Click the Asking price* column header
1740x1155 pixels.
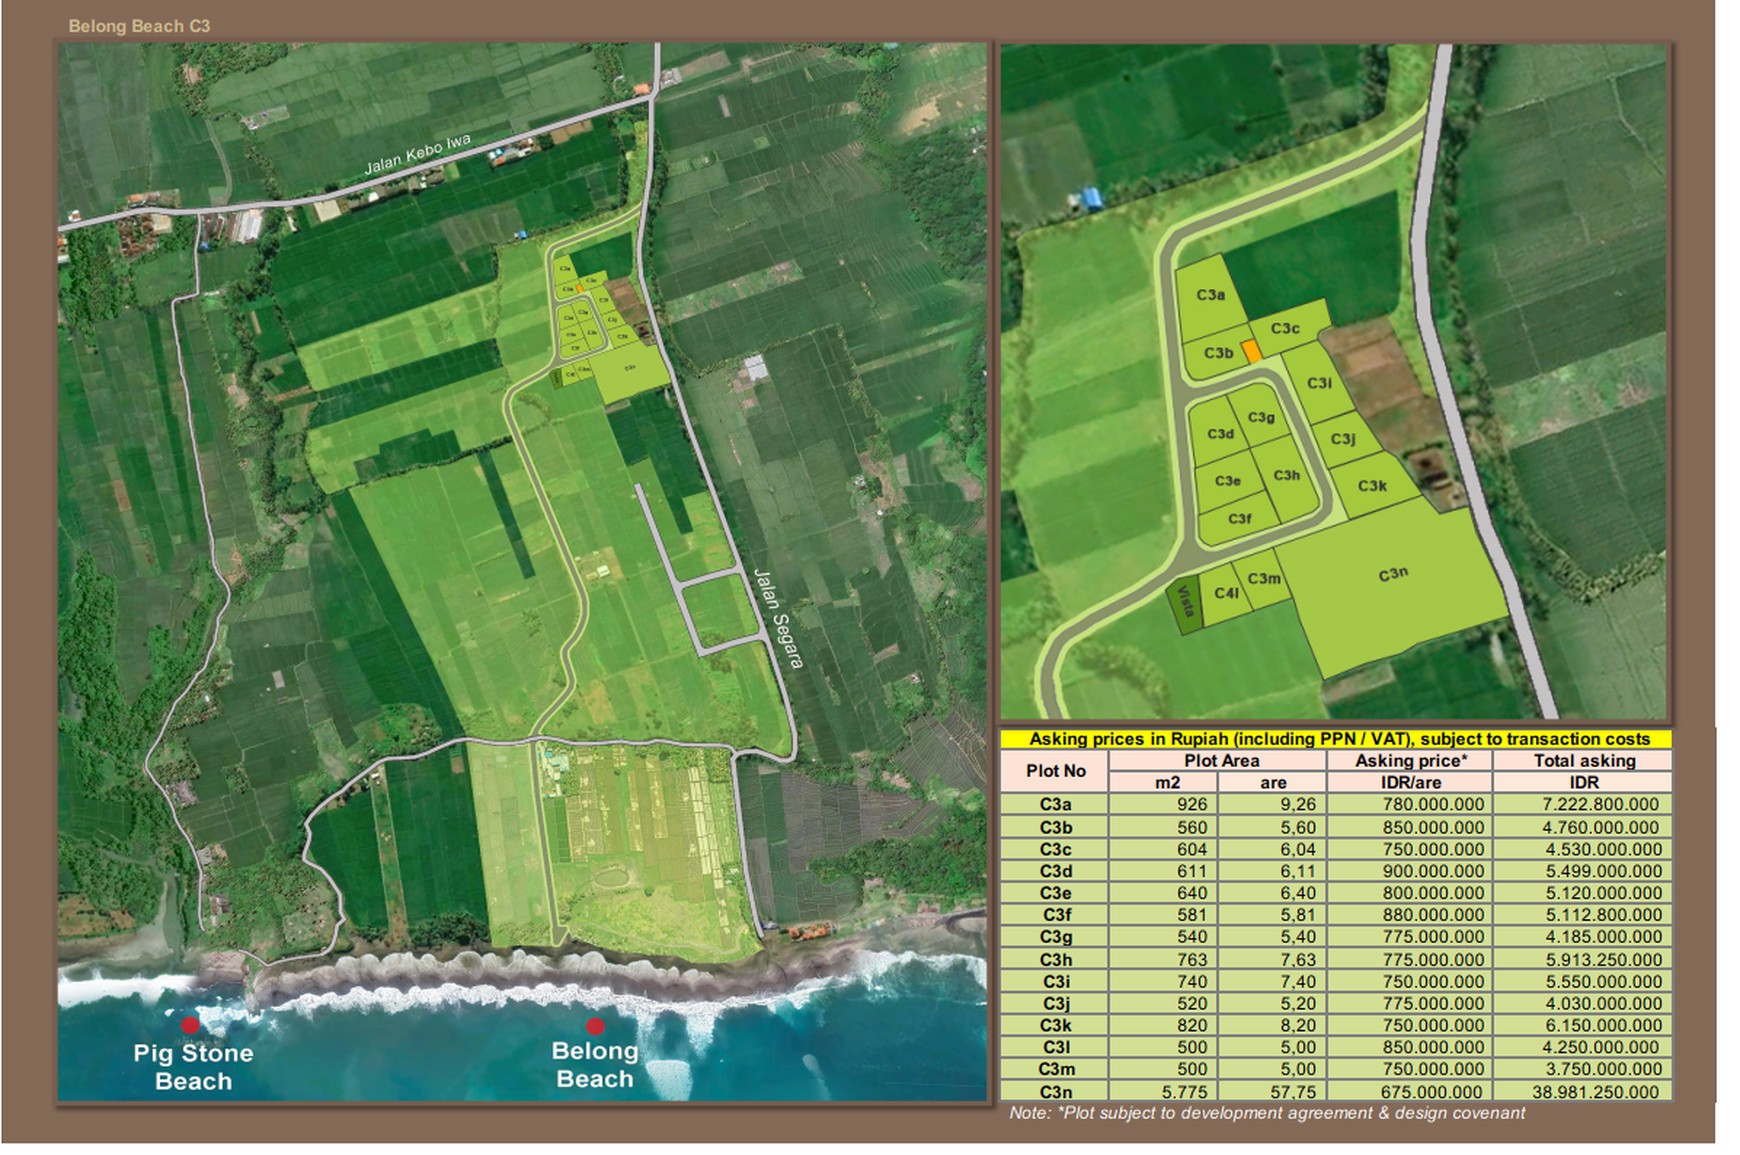point(1410,760)
